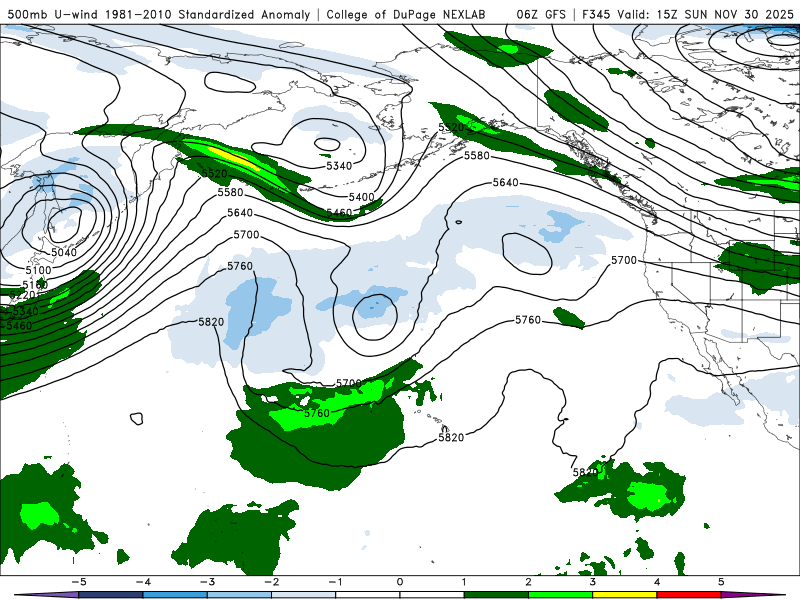The width and height of the screenshot is (800, 600).
Task: Select the pale blue -2 to -1 colorbar segment
Action: (303, 595)
